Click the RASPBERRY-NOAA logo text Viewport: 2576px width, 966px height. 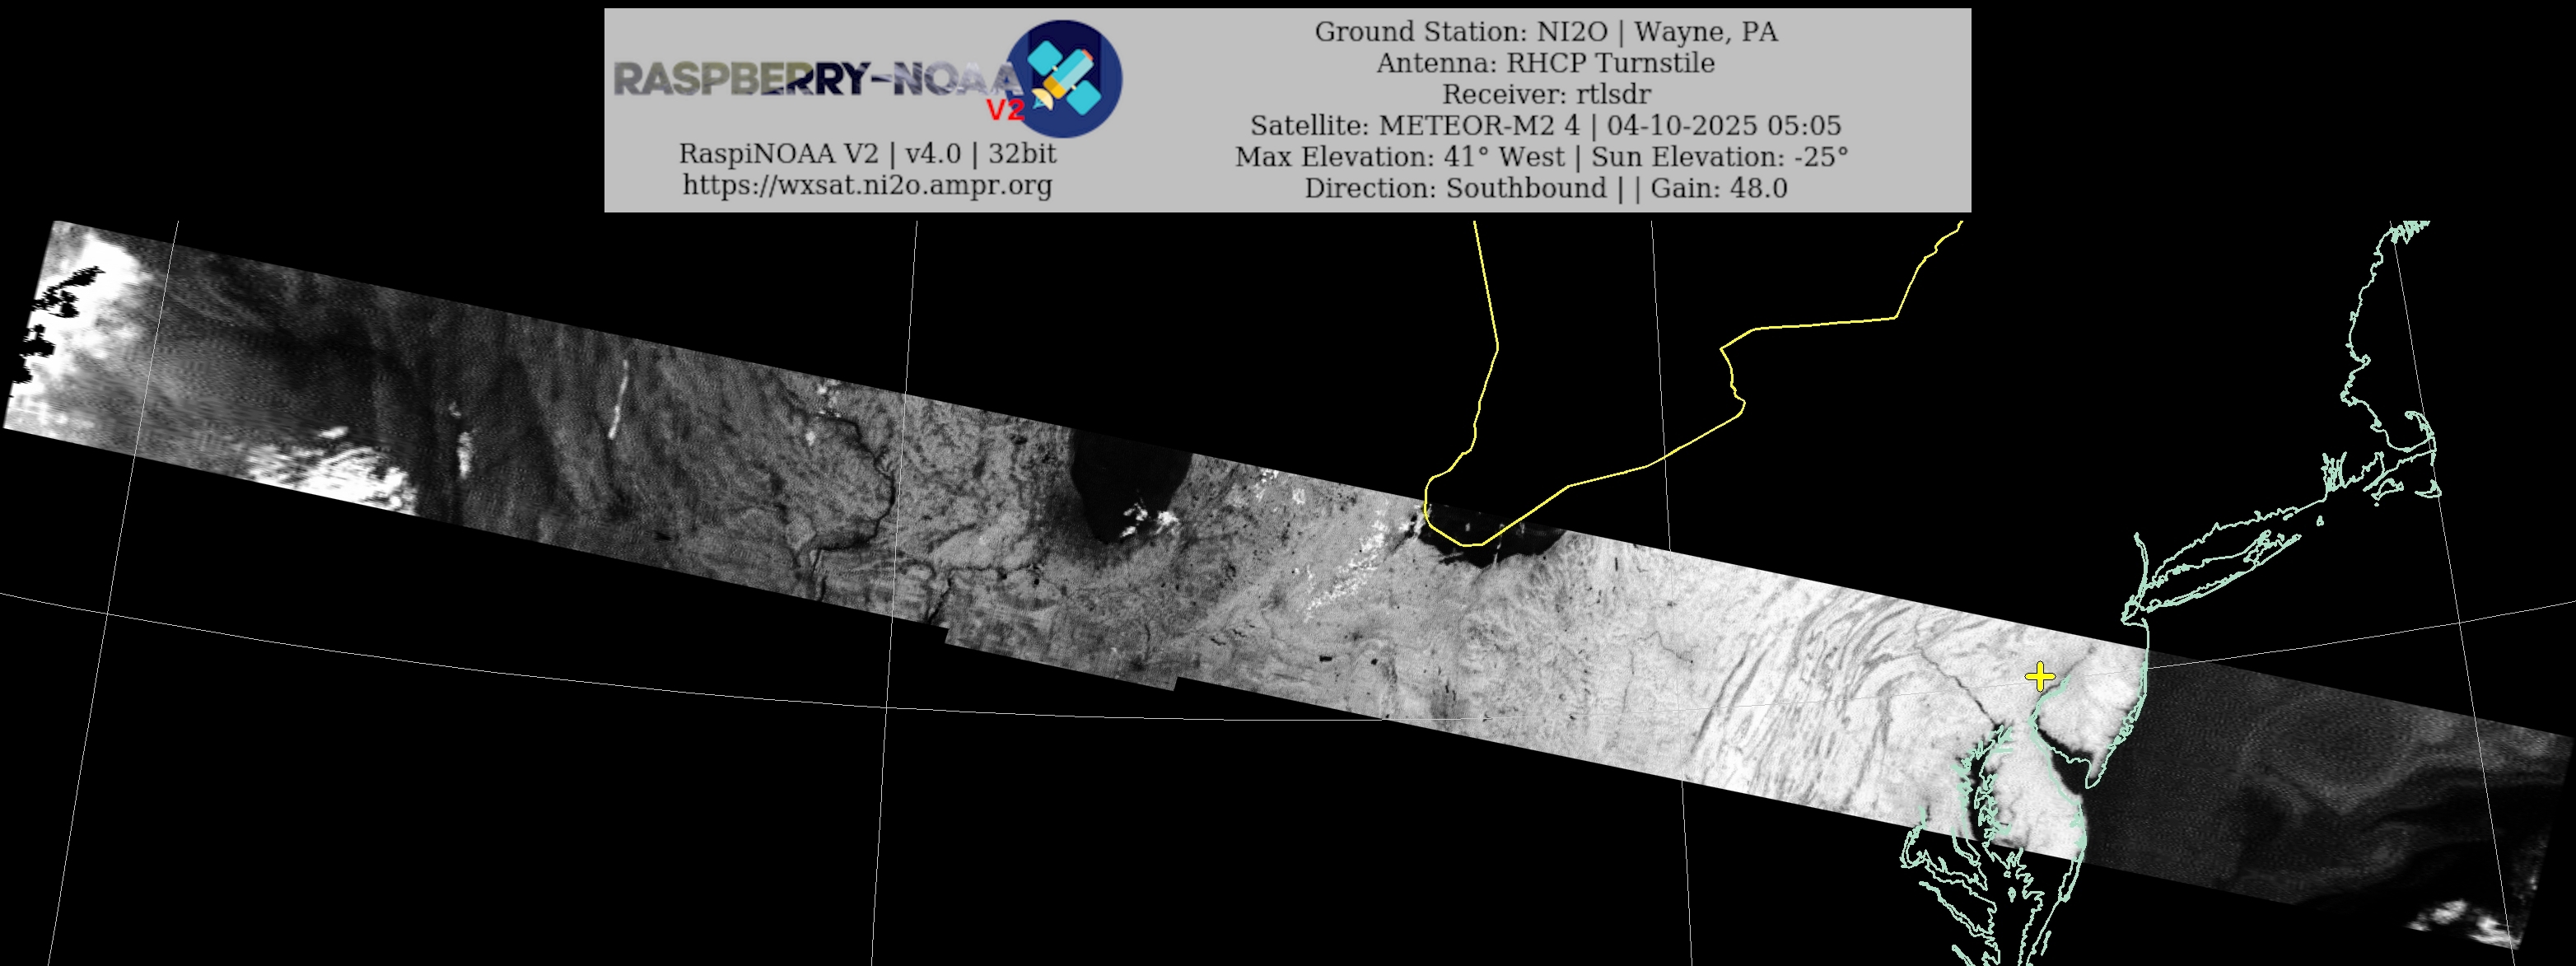[815, 78]
